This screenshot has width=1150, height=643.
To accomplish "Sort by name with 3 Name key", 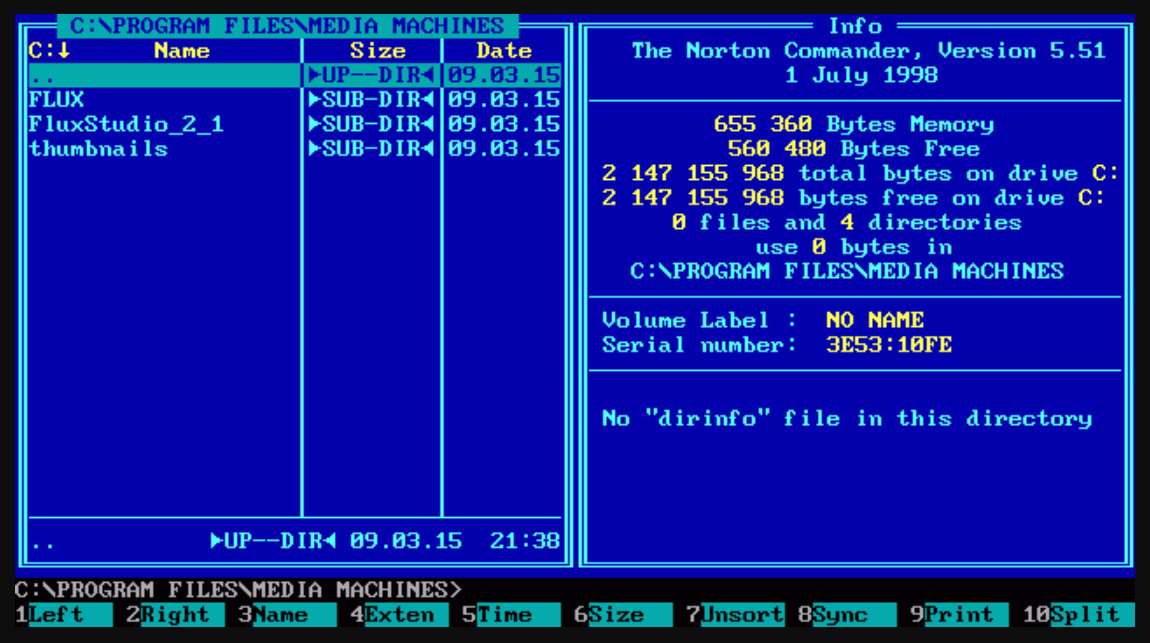I will pos(288,614).
